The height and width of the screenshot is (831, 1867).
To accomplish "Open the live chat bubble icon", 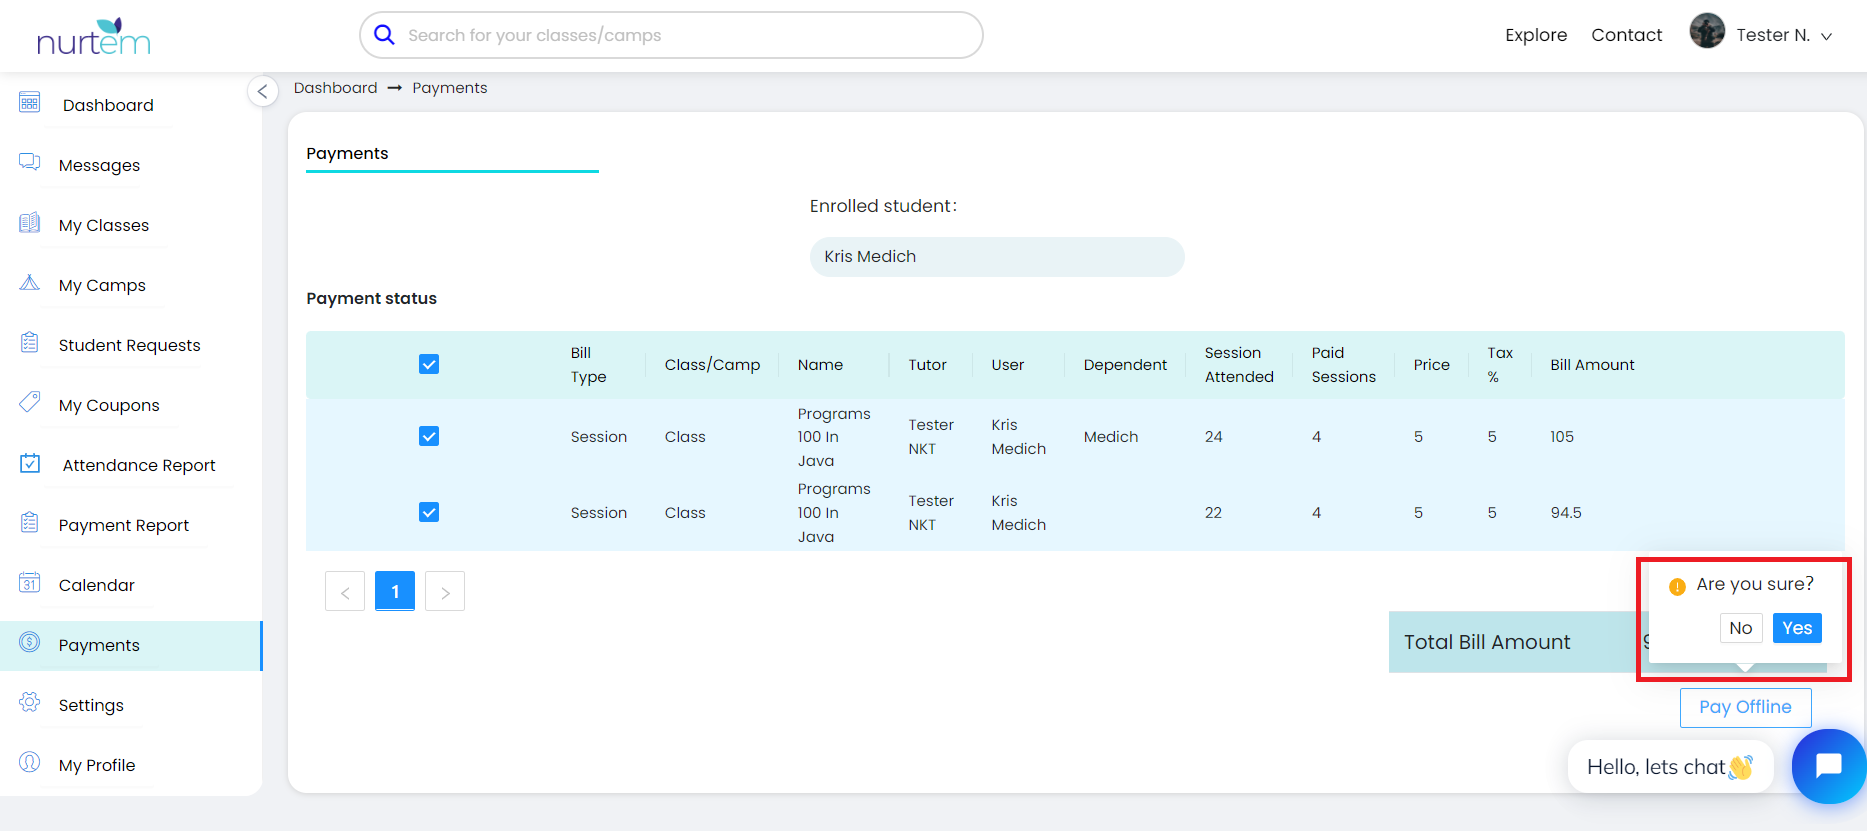I will [1828, 766].
